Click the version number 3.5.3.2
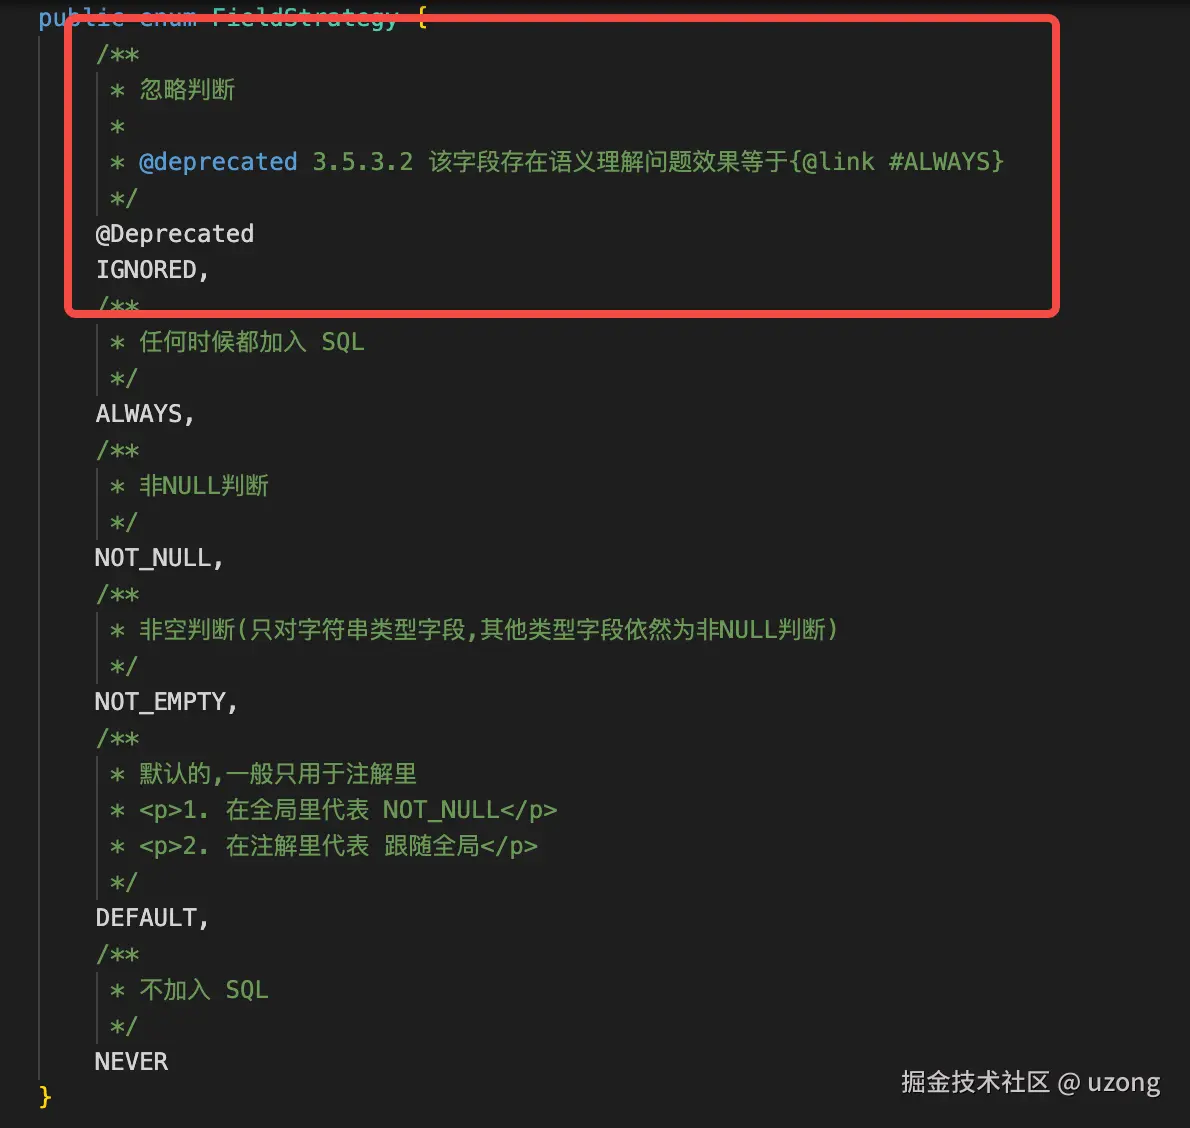This screenshot has width=1190, height=1128. point(362,162)
